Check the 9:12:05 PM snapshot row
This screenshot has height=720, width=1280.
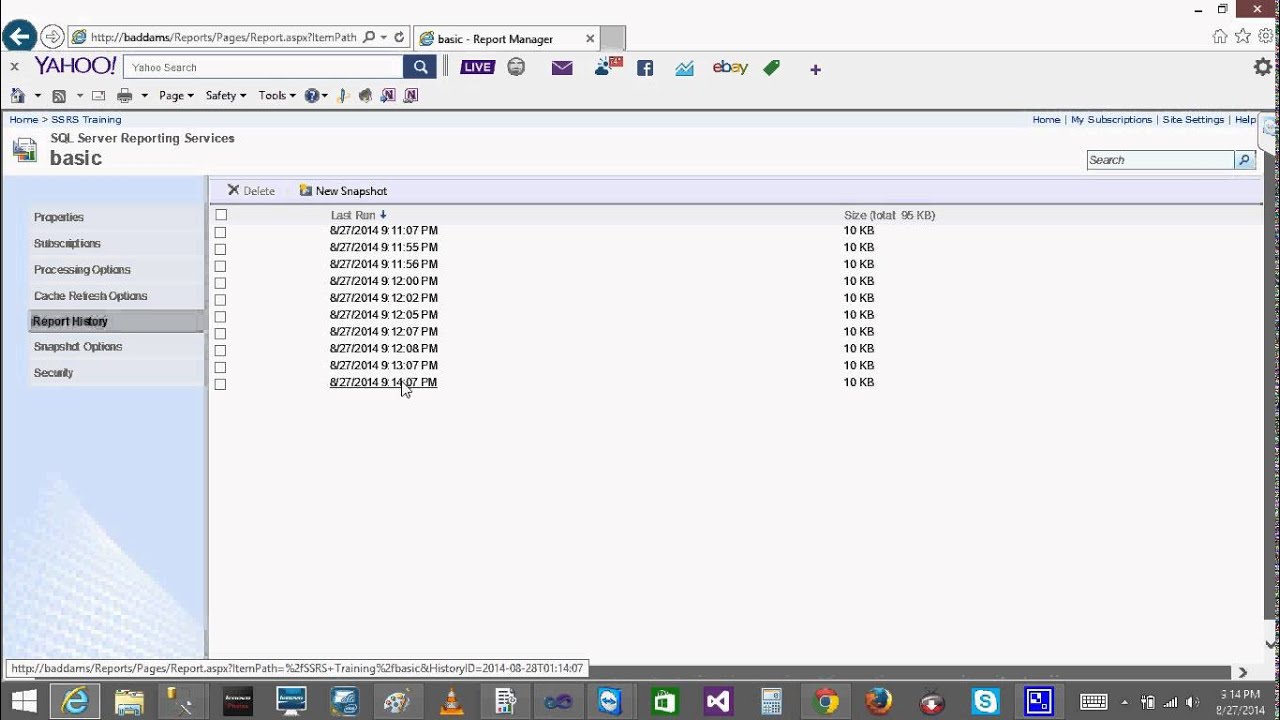(220, 317)
